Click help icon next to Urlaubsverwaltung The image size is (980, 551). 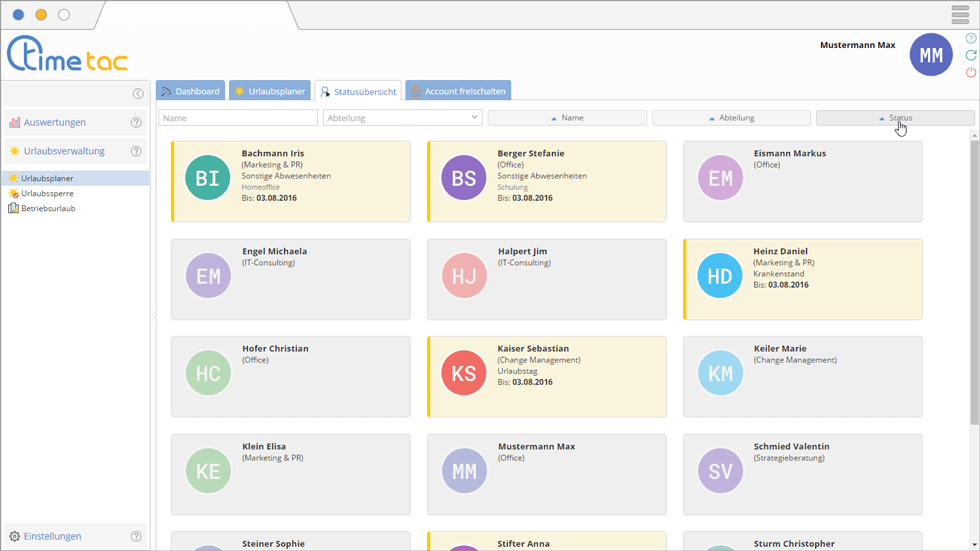point(136,151)
